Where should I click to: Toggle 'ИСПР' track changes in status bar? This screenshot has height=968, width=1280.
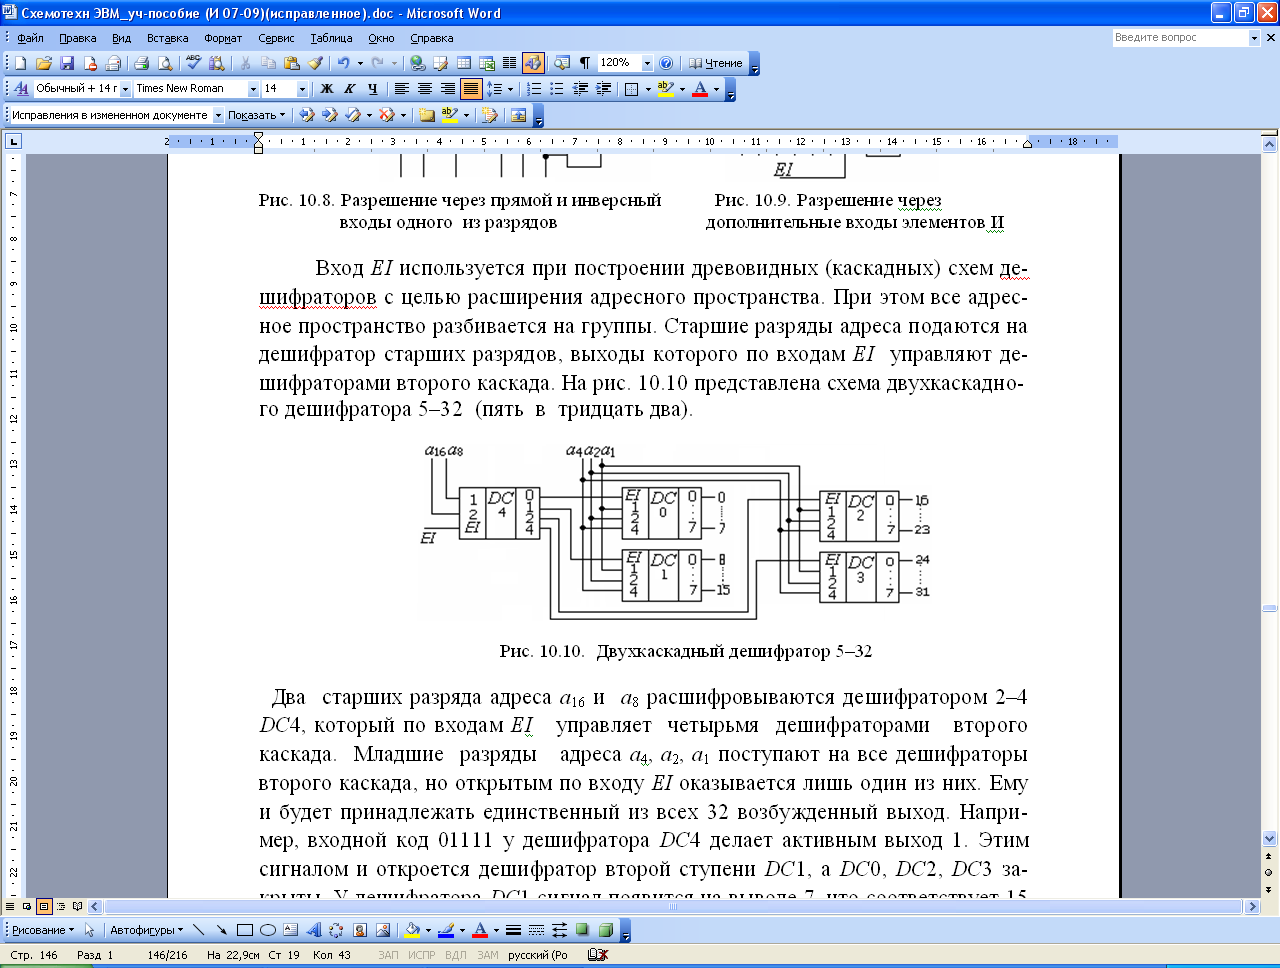point(422,955)
